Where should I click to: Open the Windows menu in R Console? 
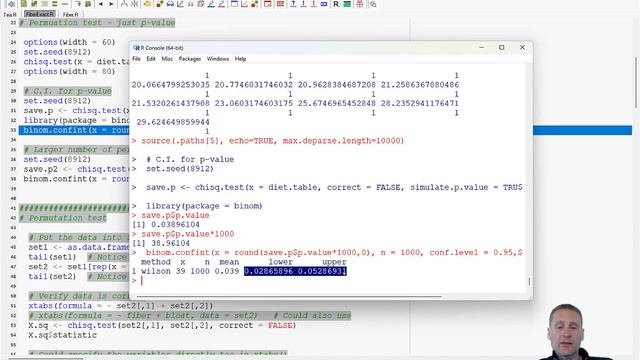(x=218, y=59)
